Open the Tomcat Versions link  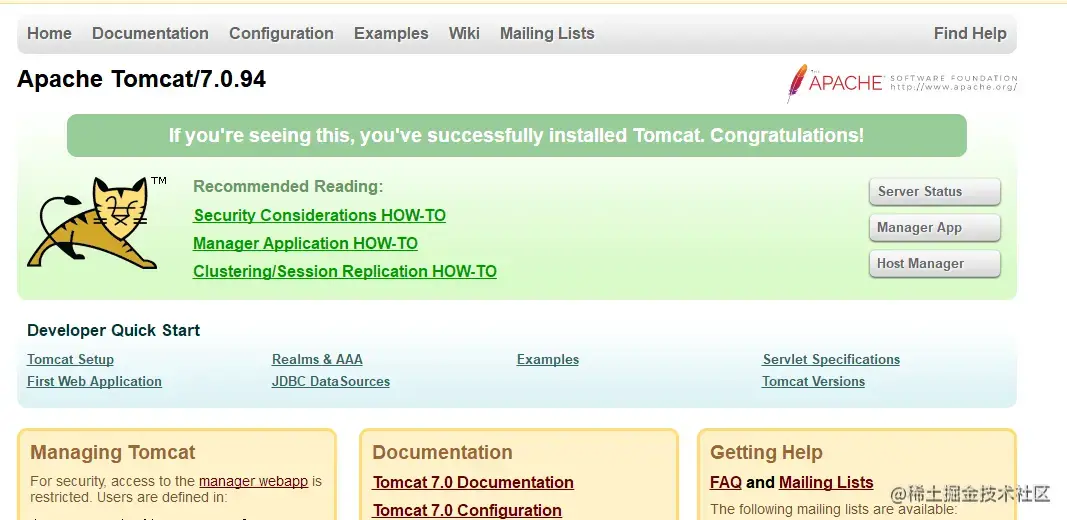point(814,381)
